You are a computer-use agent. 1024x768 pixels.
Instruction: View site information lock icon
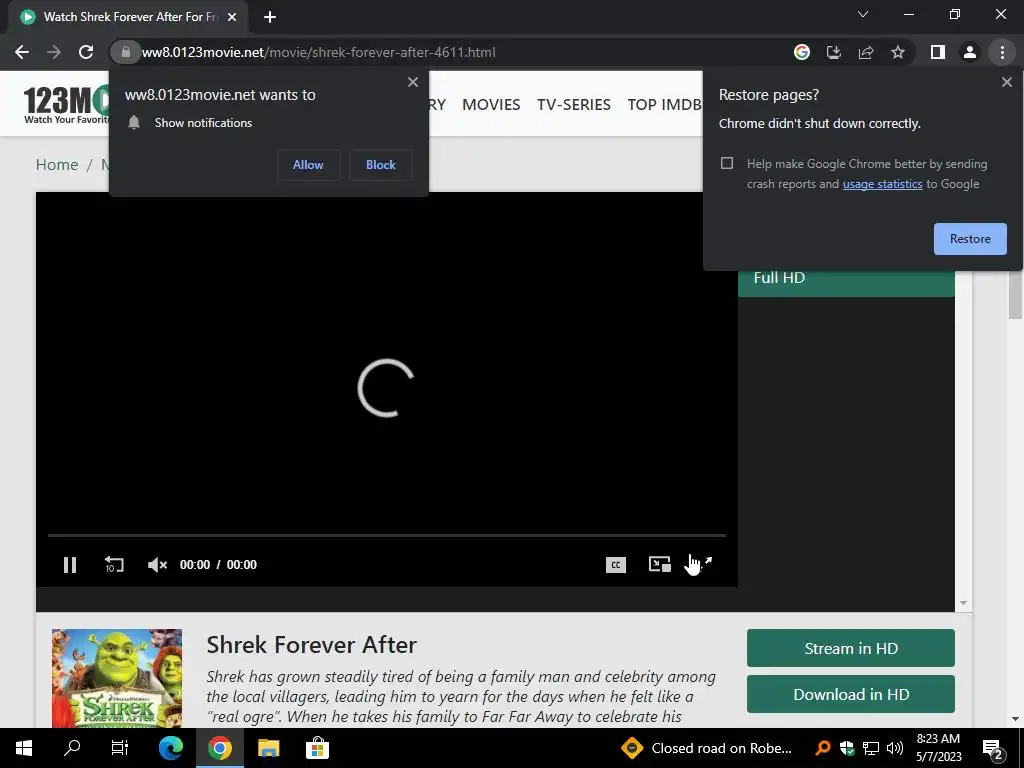click(x=125, y=52)
